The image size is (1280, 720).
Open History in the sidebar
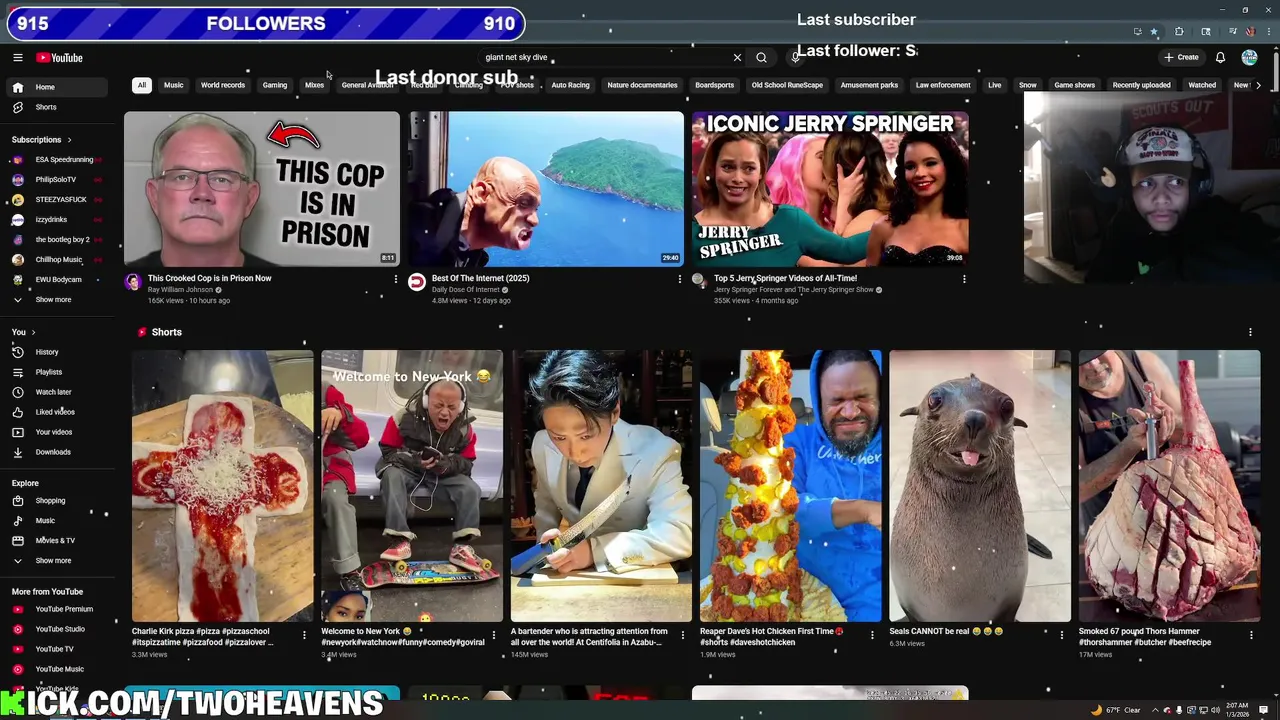58,352
